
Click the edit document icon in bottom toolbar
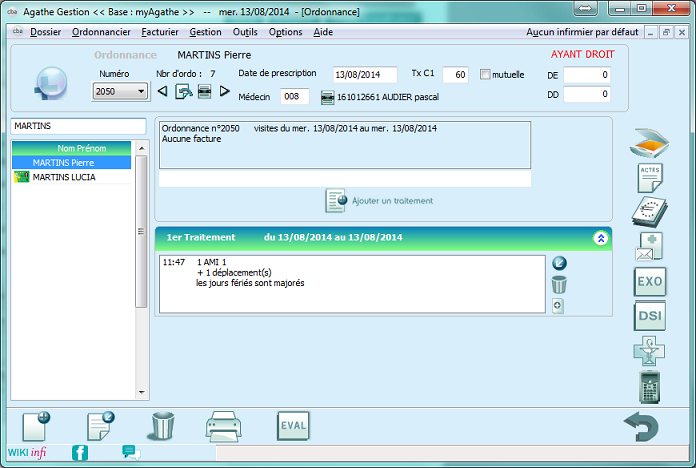point(101,426)
